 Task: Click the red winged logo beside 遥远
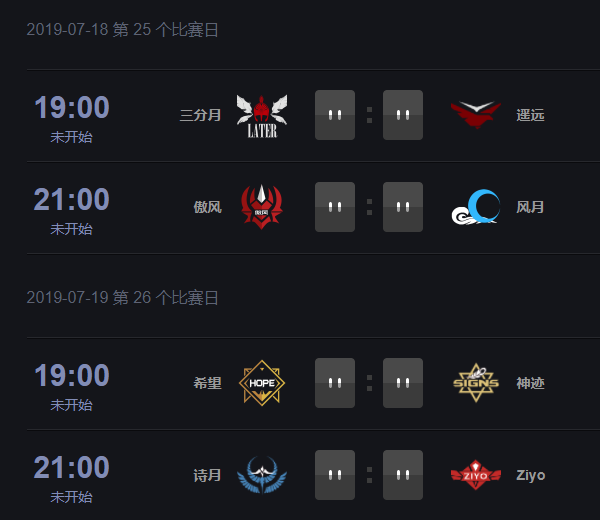click(x=476, y=115)
